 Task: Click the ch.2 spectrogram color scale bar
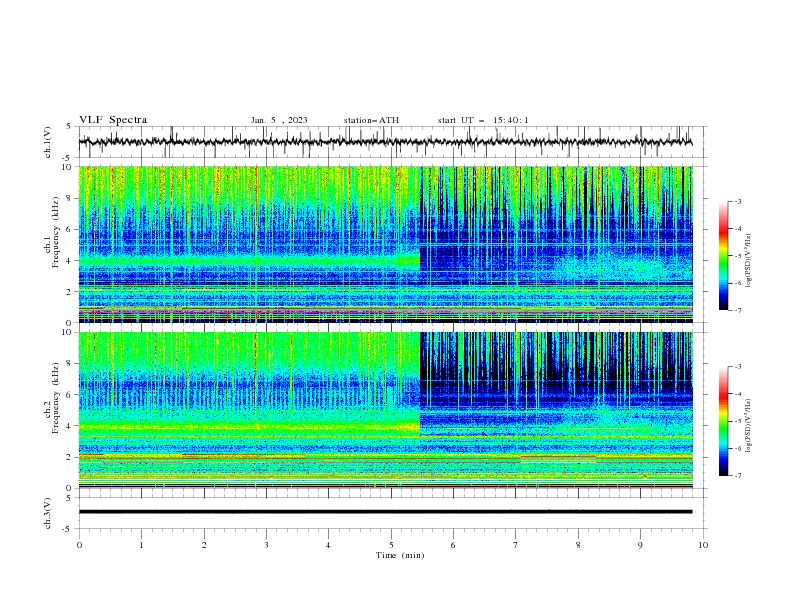(x=723, y=421)
